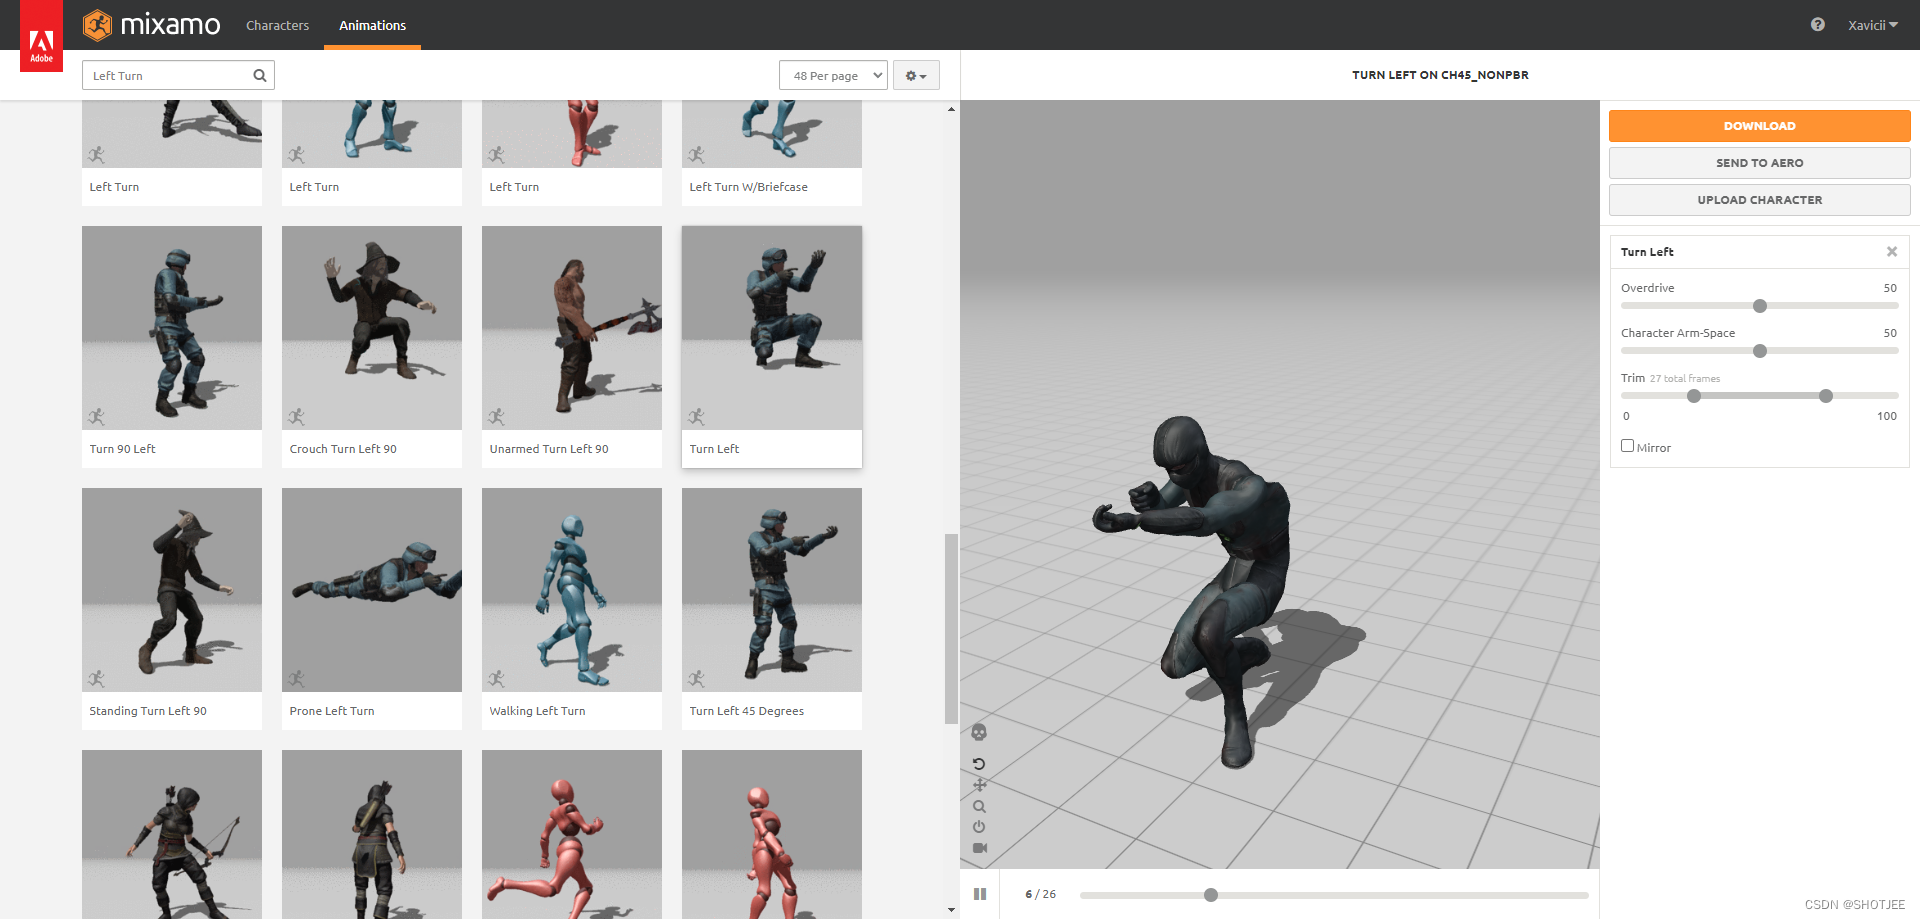This screenshot has width=1920, height=919.
Task: Click the animation list scrollbar thumb
Action: click(x=951, y=629)
